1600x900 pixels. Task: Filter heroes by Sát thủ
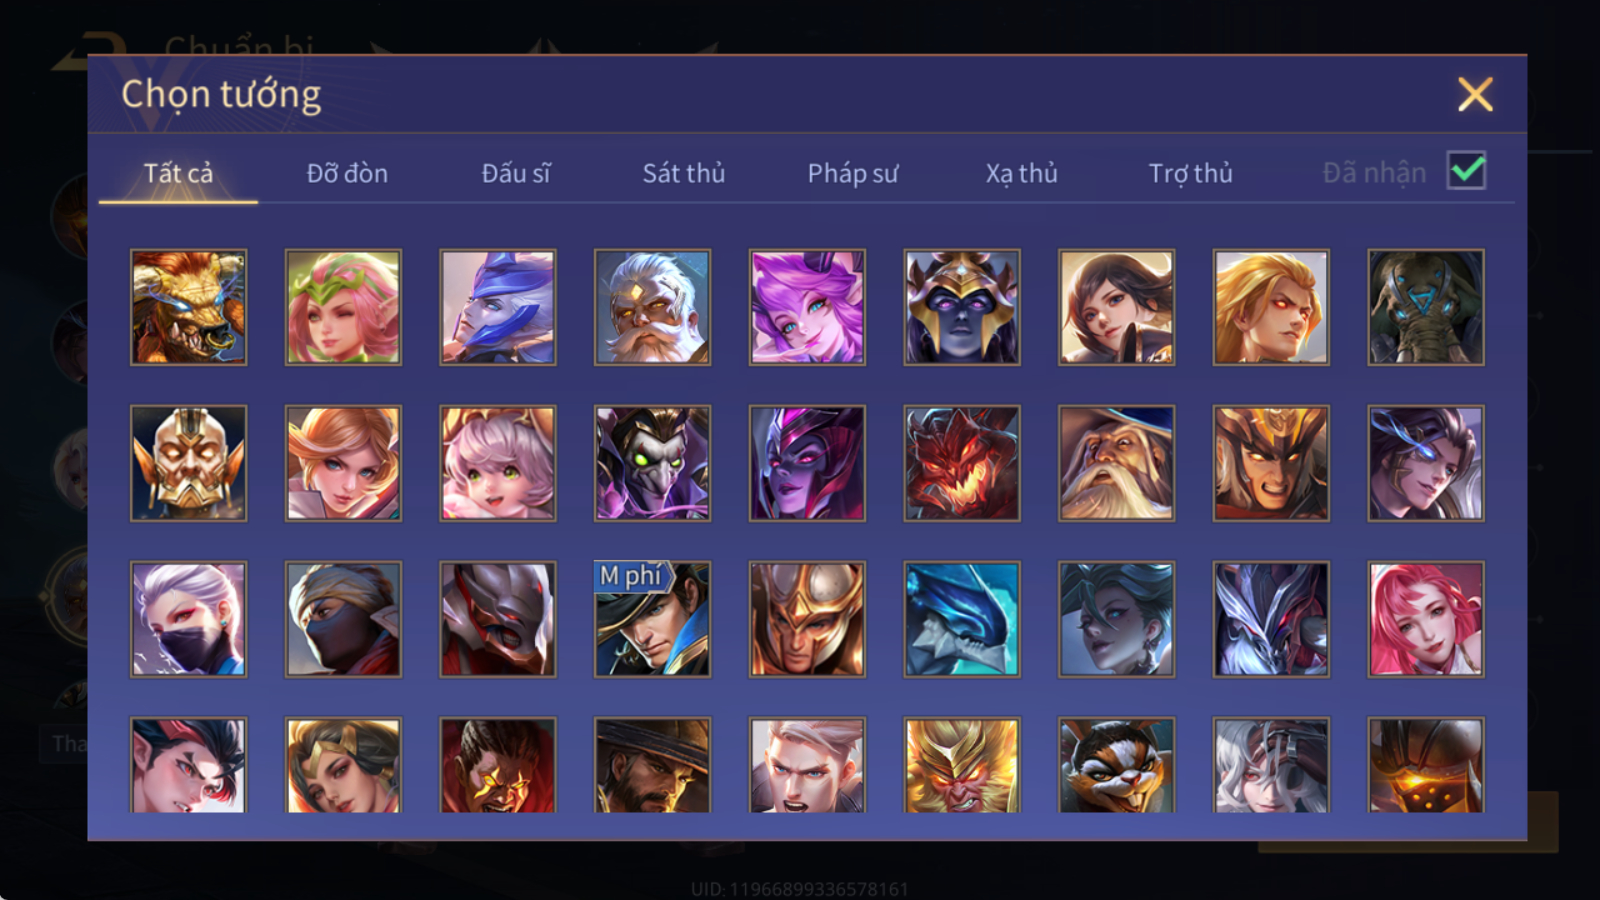tap(684, 173)
